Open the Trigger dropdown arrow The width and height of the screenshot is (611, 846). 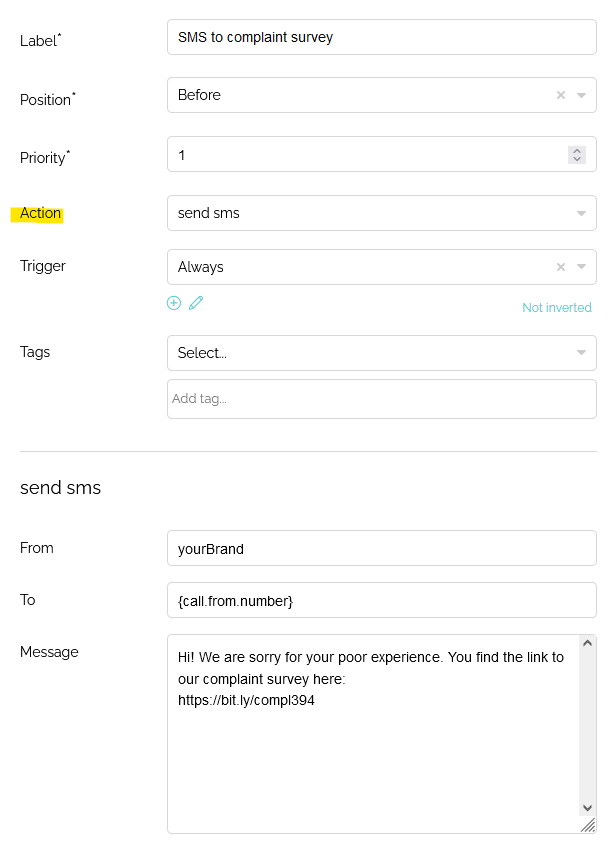[581, 267]
